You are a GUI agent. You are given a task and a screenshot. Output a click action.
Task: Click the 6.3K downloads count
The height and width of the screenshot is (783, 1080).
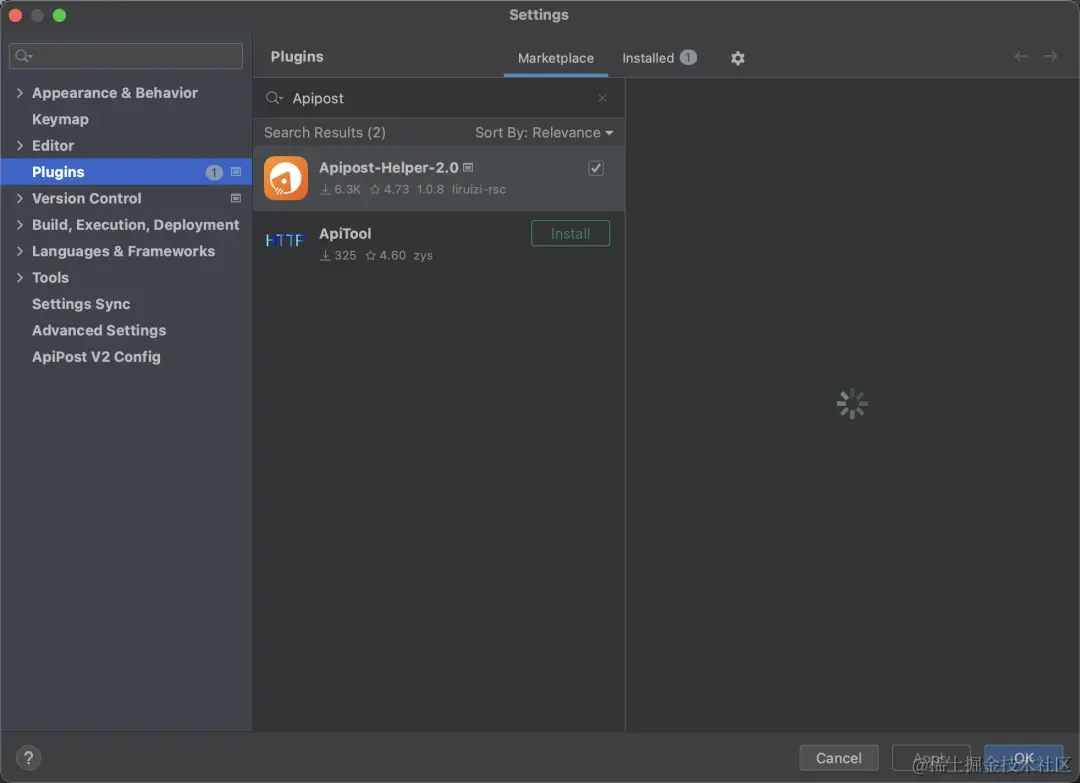tap(340, 189)
